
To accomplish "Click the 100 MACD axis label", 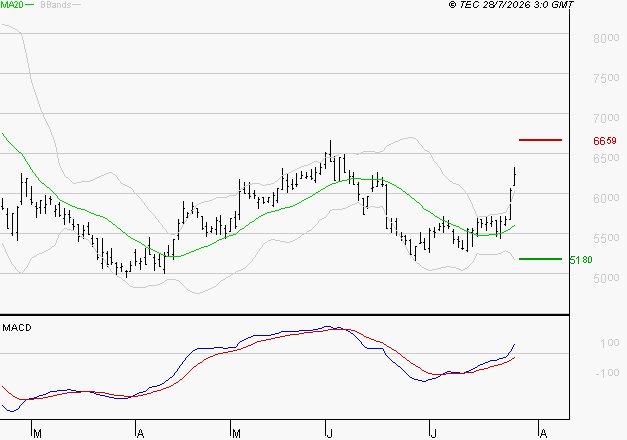I will point(610,343).
